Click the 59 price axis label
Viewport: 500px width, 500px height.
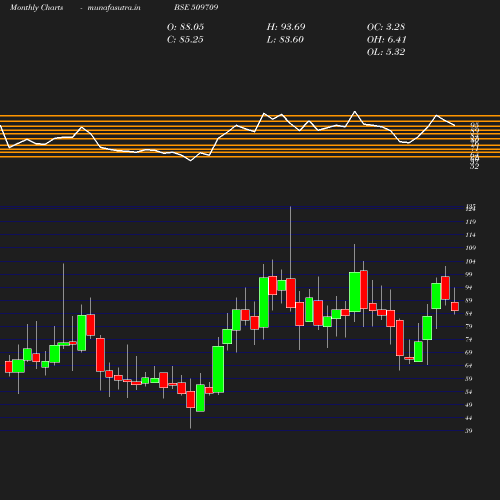[x=469, y=379]
